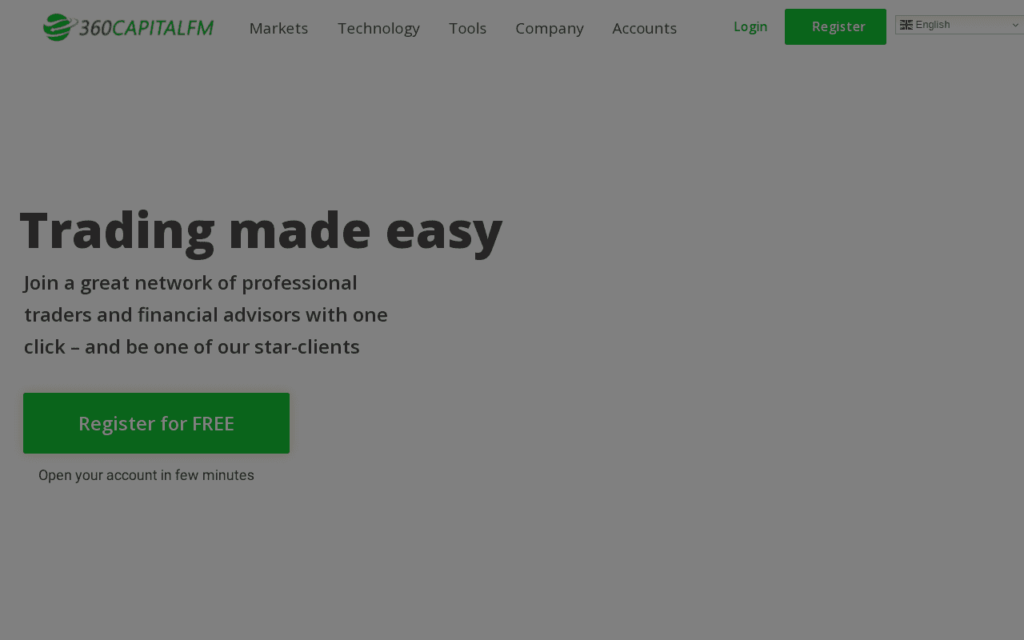
Task: Click the language dropdown chevron arrow
Action: coord(1015,25)
